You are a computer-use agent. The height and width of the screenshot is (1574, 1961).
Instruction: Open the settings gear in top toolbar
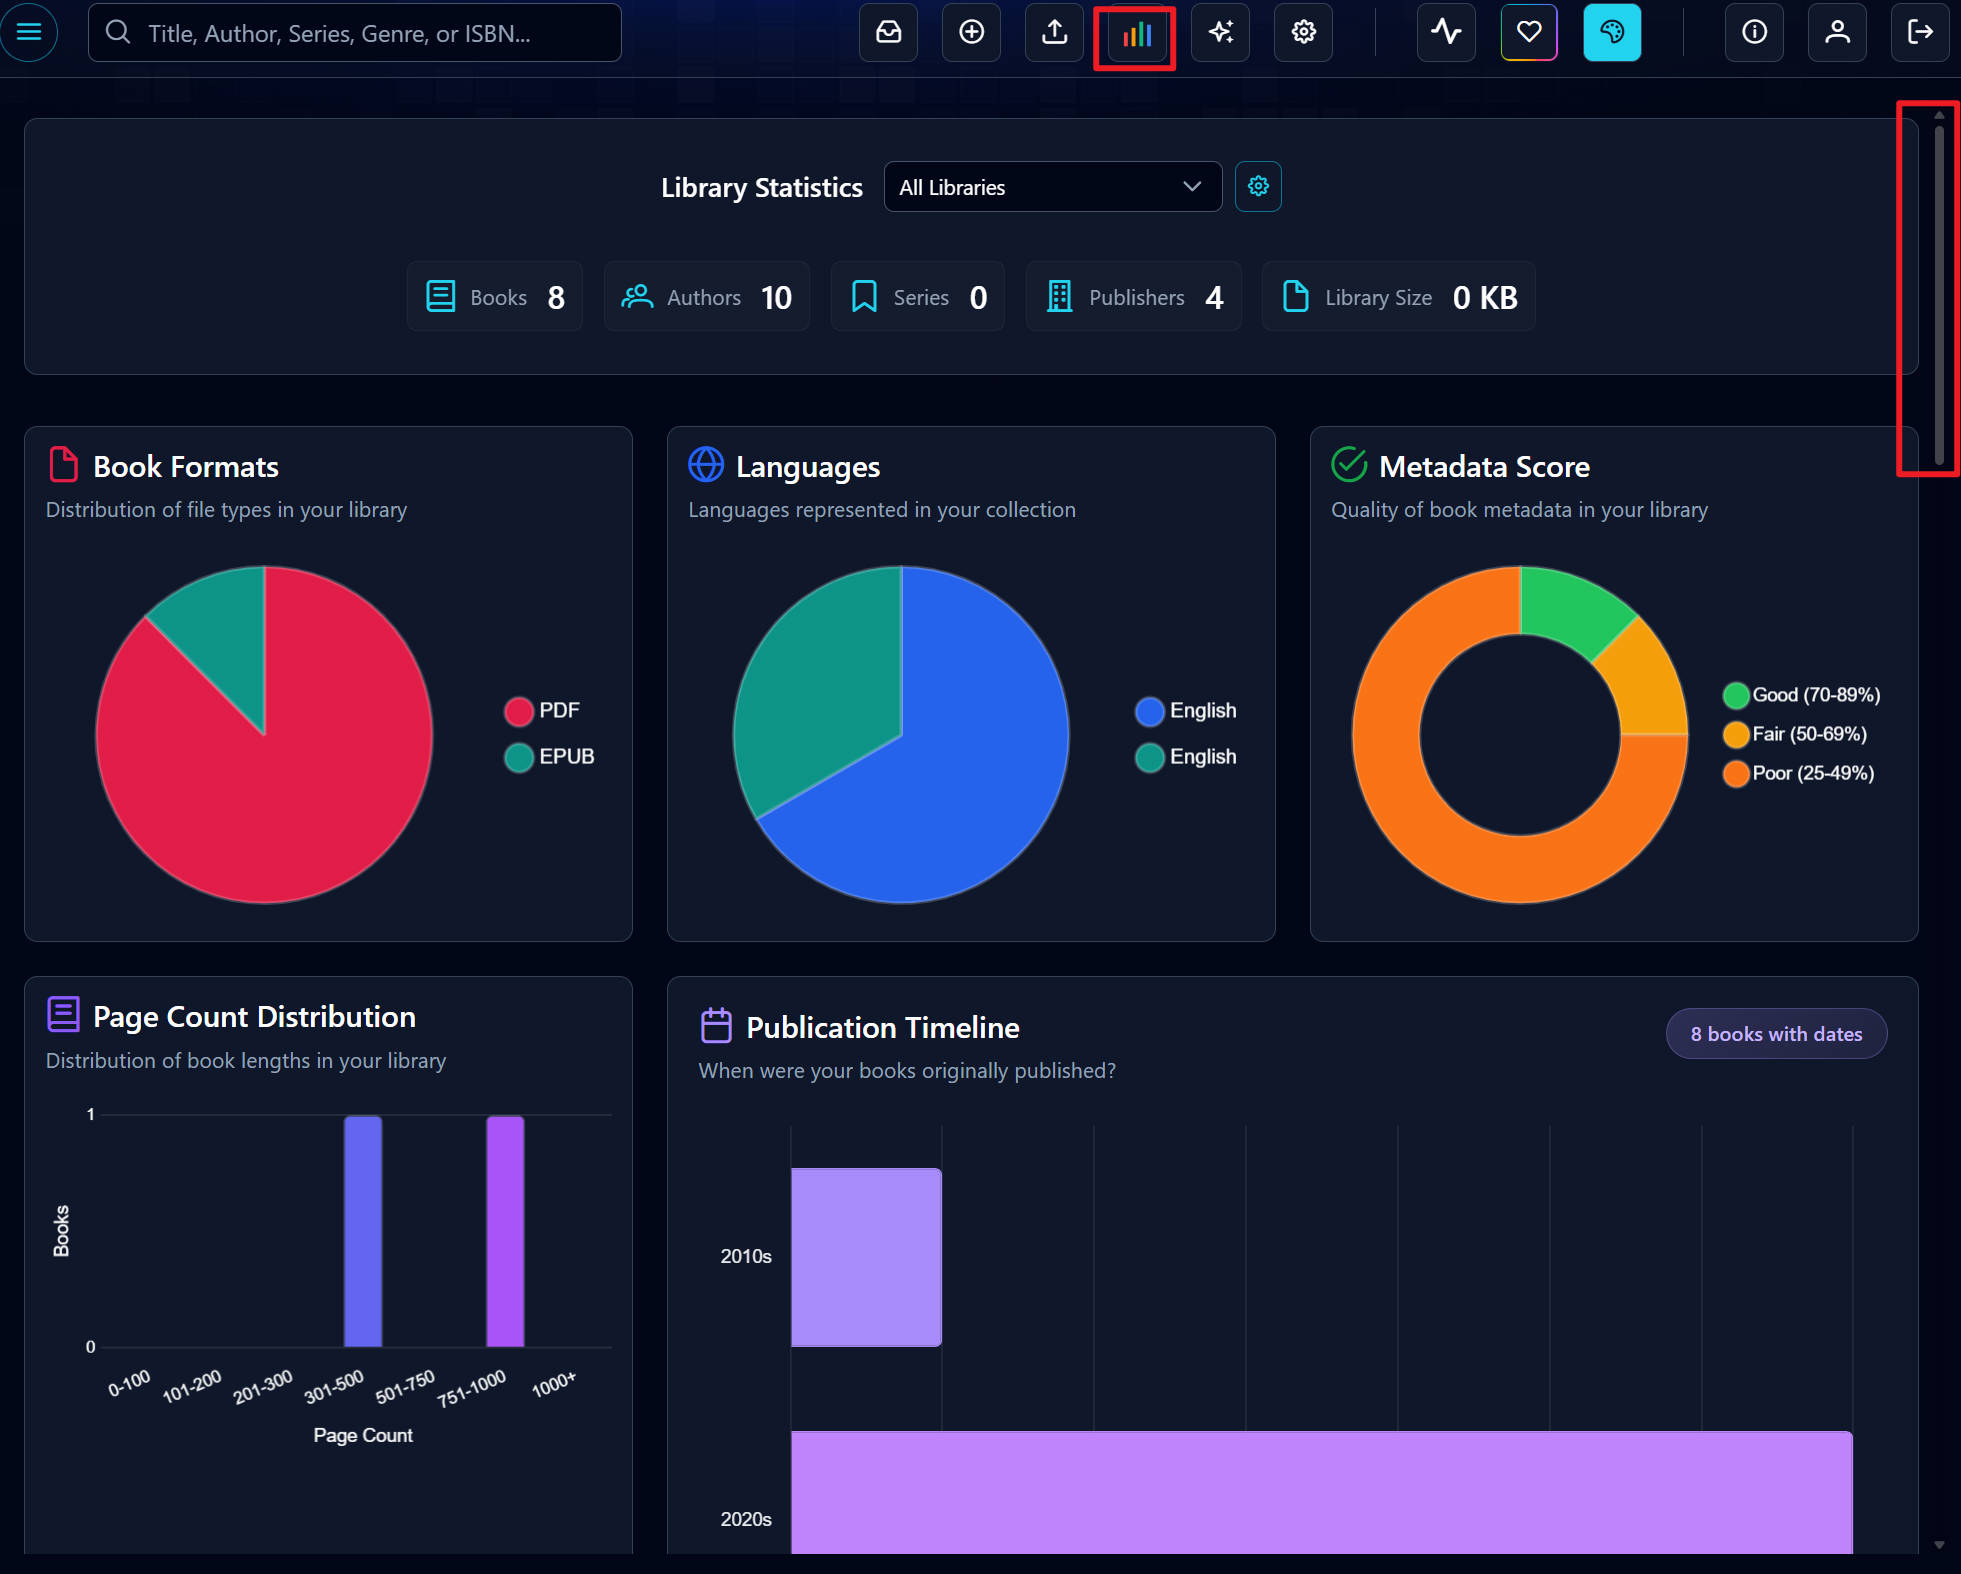pyautogui.click(x=1303, y=32)
